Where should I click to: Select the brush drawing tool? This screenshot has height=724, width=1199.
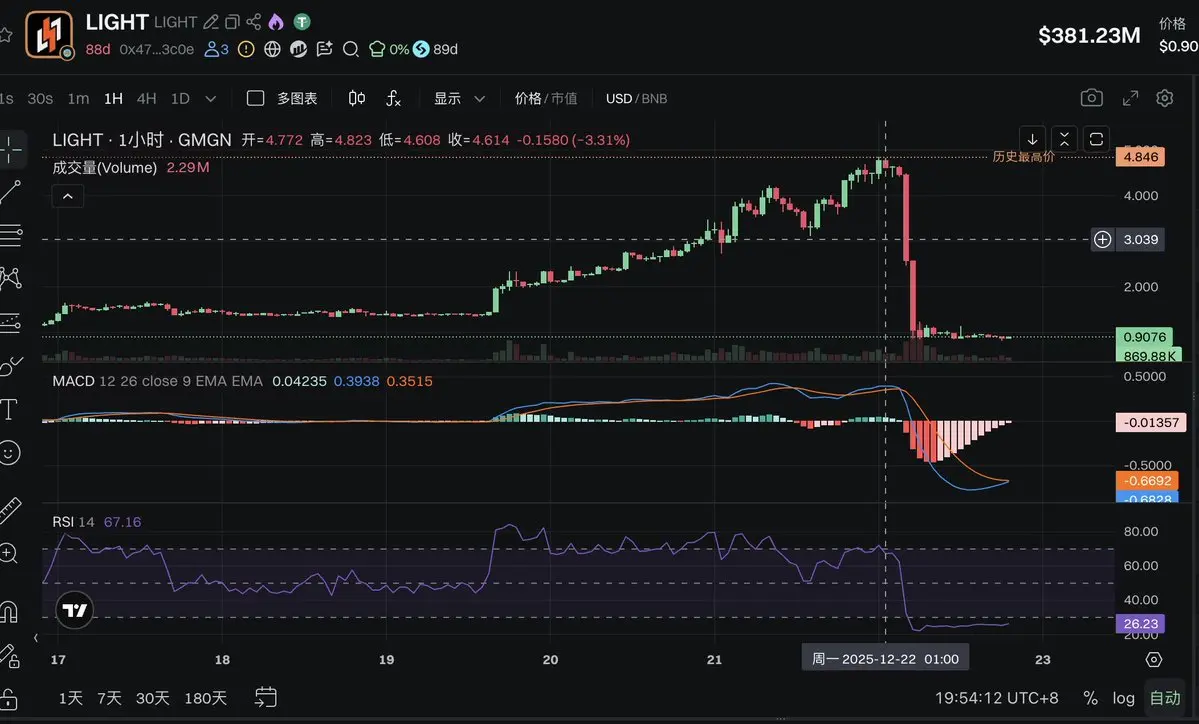click(11, 365)
